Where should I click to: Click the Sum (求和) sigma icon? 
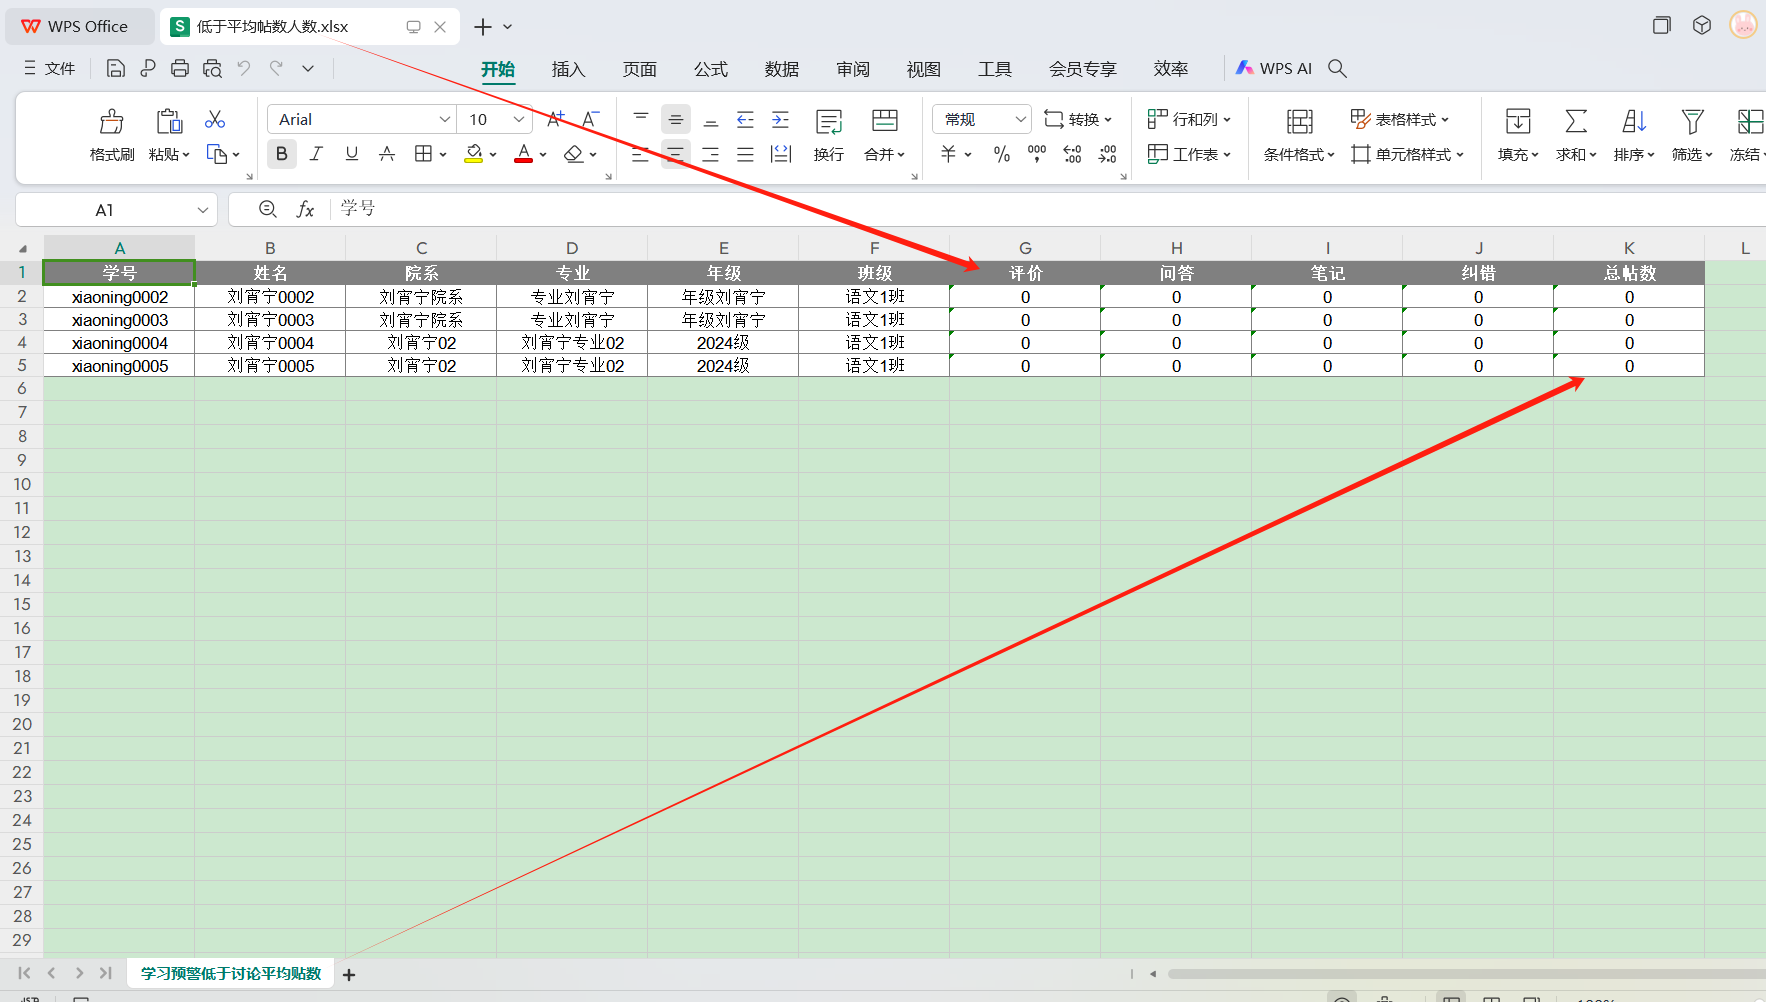1575,122
